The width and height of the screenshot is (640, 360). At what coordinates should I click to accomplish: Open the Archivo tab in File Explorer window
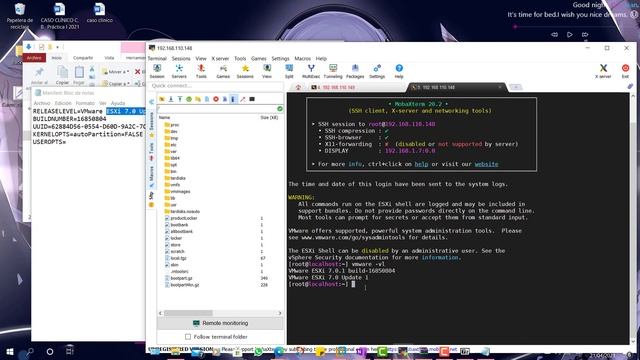(34, 58)
